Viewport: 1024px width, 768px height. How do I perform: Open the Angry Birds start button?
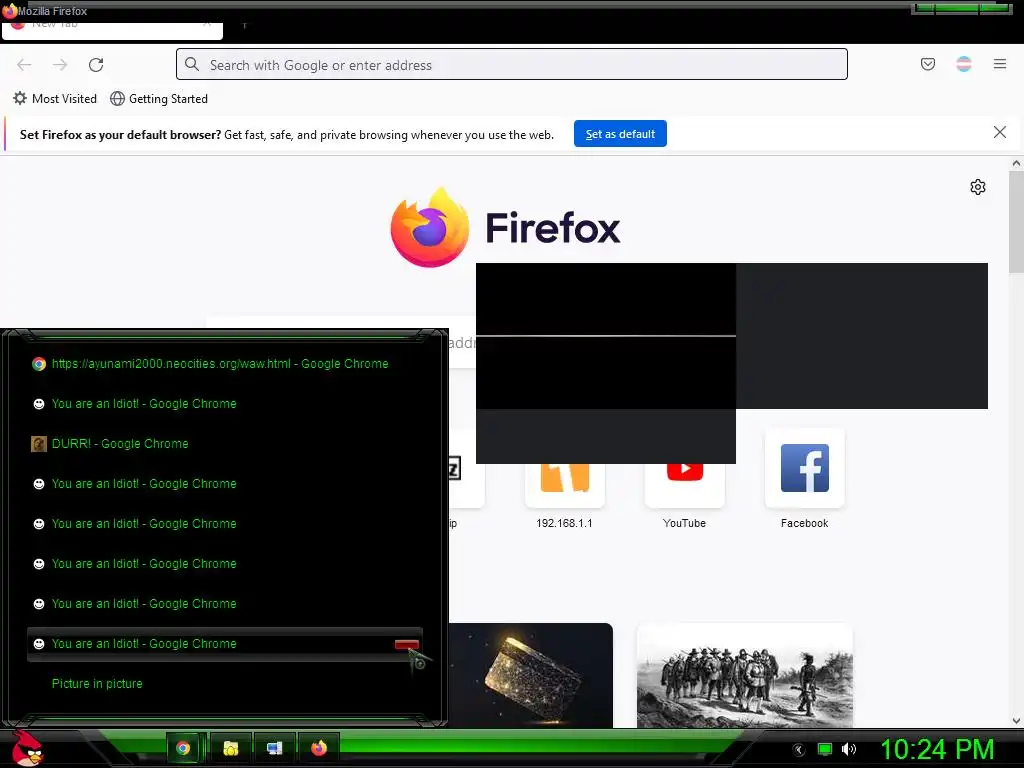(x=26, y=748)
